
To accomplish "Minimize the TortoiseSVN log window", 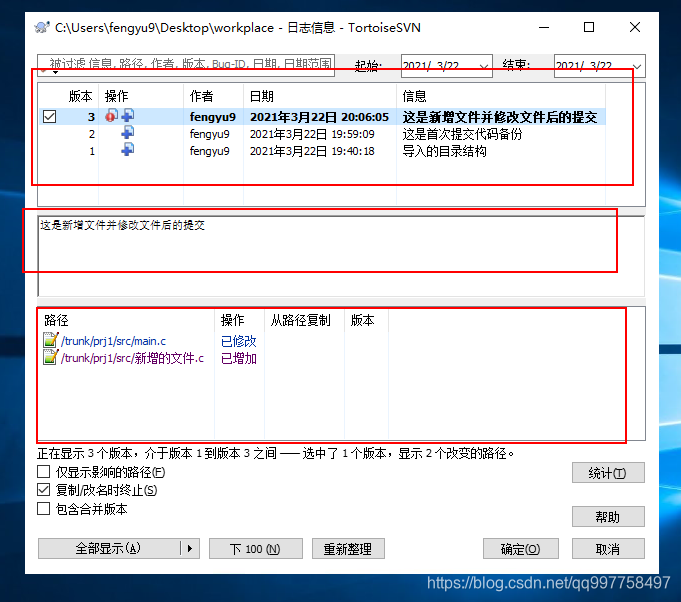I will tap(544, 27).
